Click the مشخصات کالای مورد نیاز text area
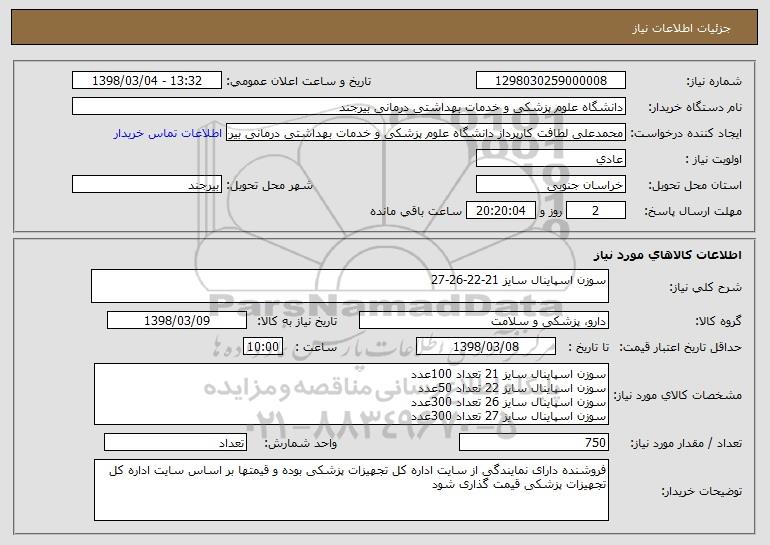The height and width of the screenshot is (545, 770). [351, 394]
